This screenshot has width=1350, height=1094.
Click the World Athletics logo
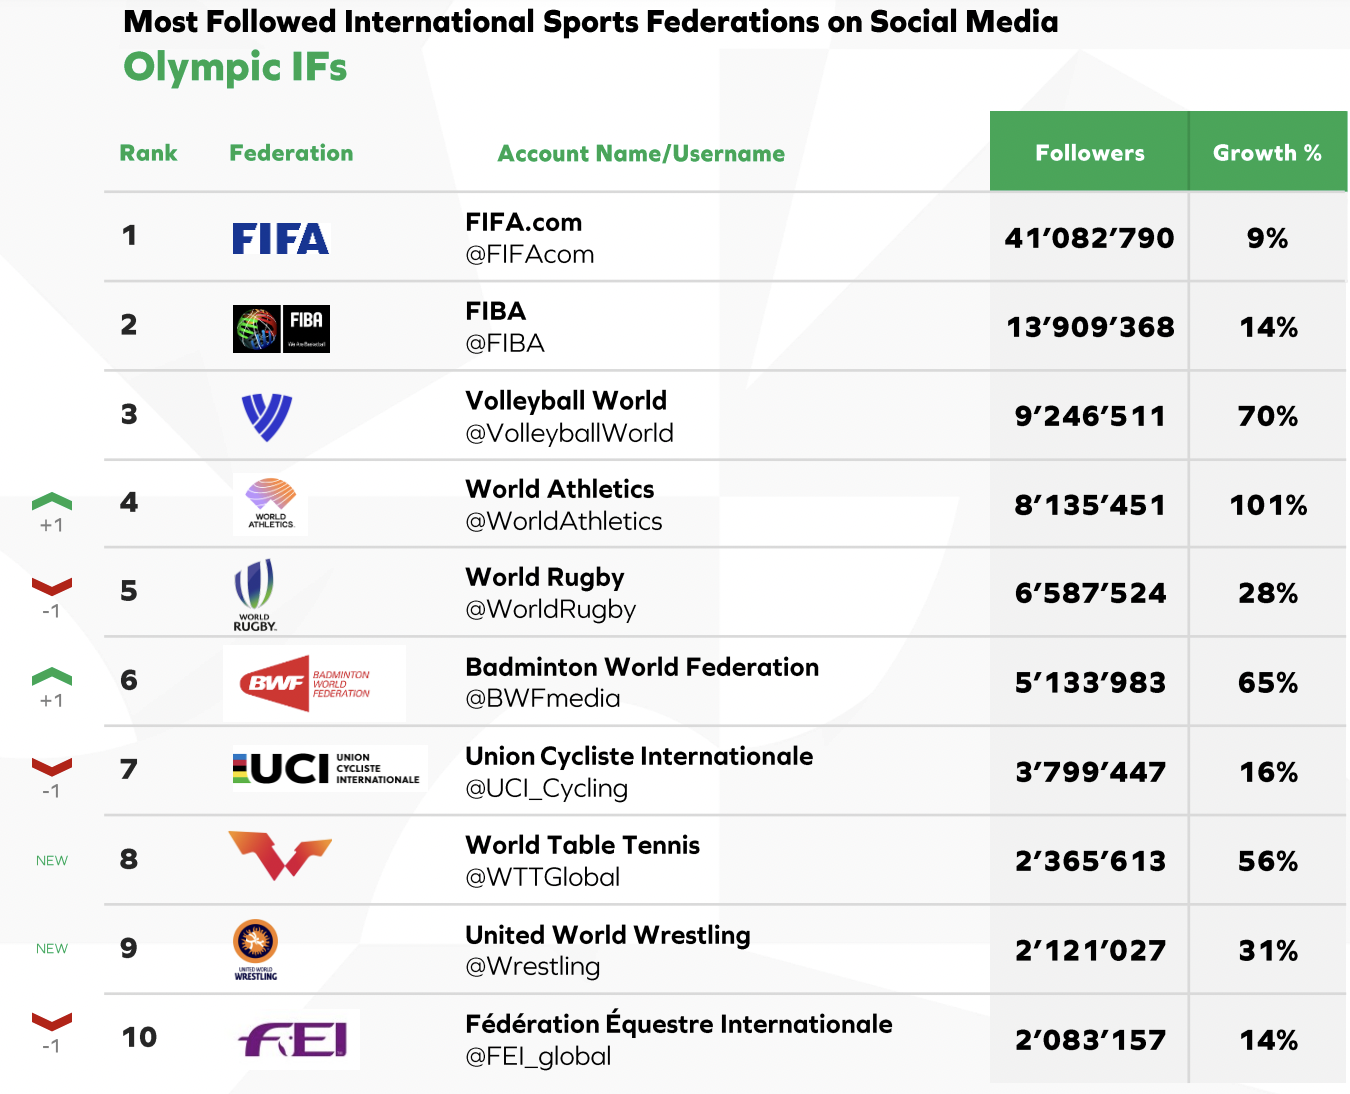coord(271,504)
